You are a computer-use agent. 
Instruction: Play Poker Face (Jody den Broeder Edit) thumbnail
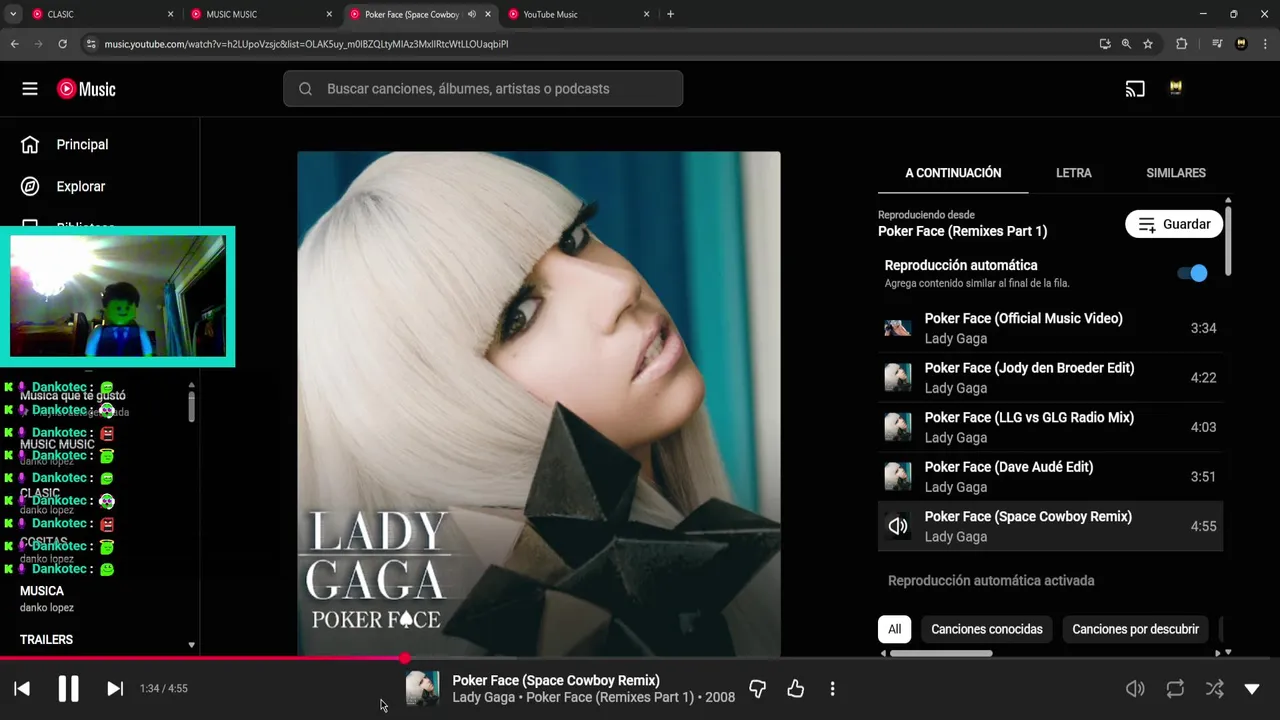tap(898, 378)
